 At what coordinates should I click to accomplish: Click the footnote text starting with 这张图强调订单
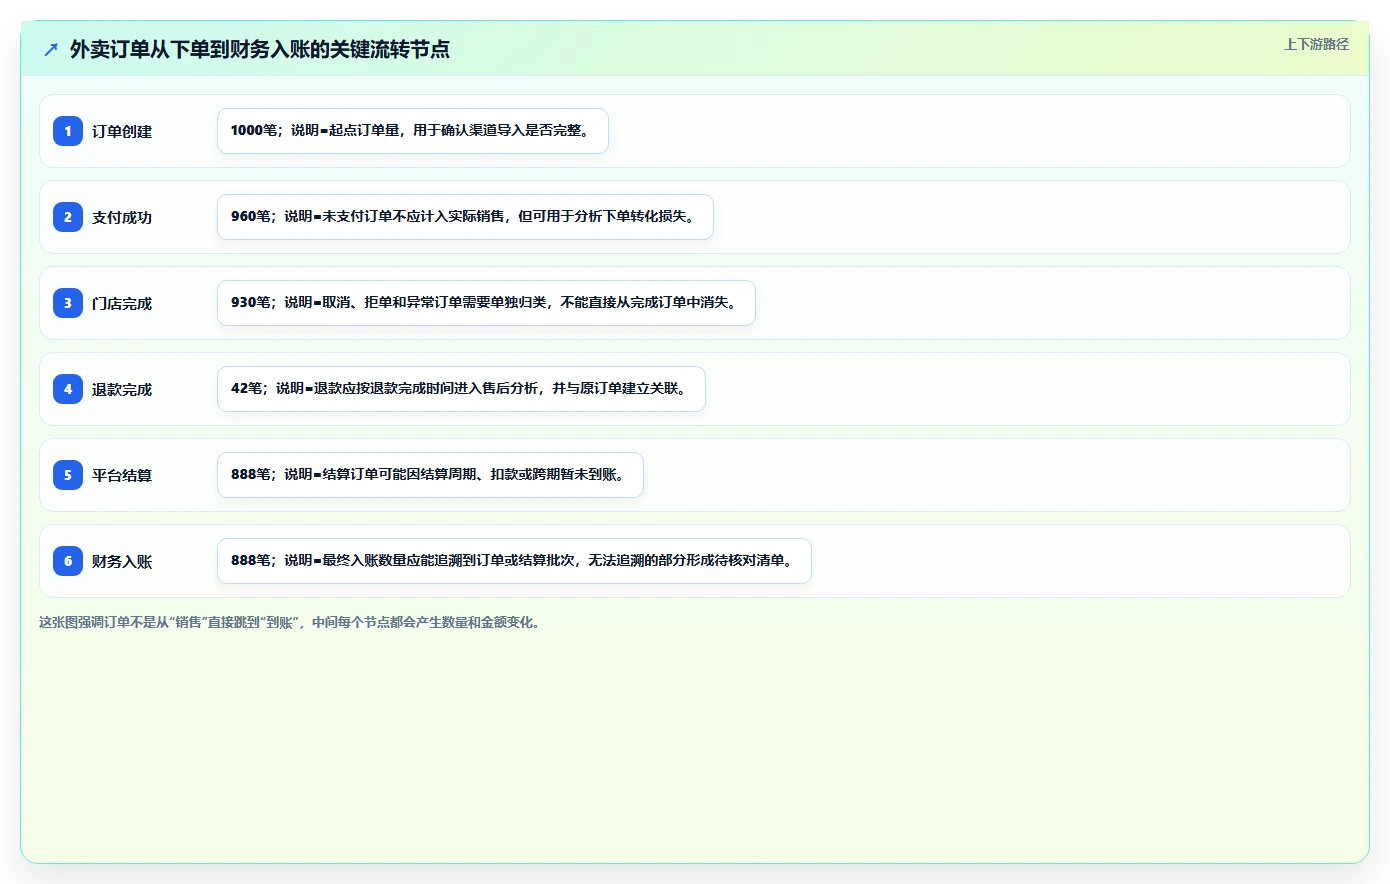(x=292, y=622)
